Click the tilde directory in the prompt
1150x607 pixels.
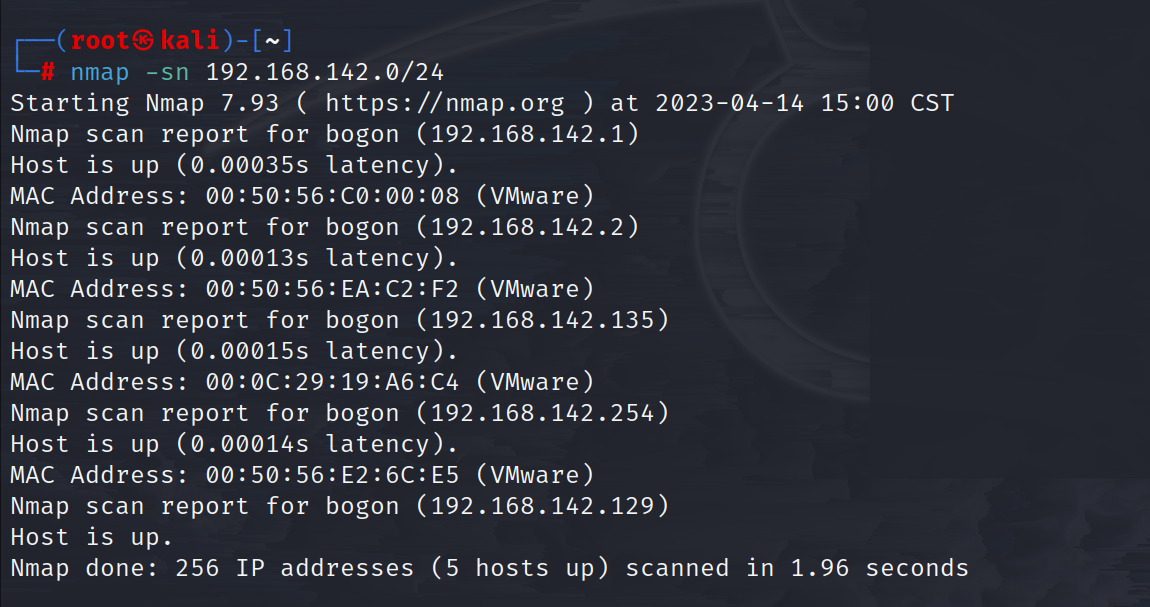pos(273,41)
